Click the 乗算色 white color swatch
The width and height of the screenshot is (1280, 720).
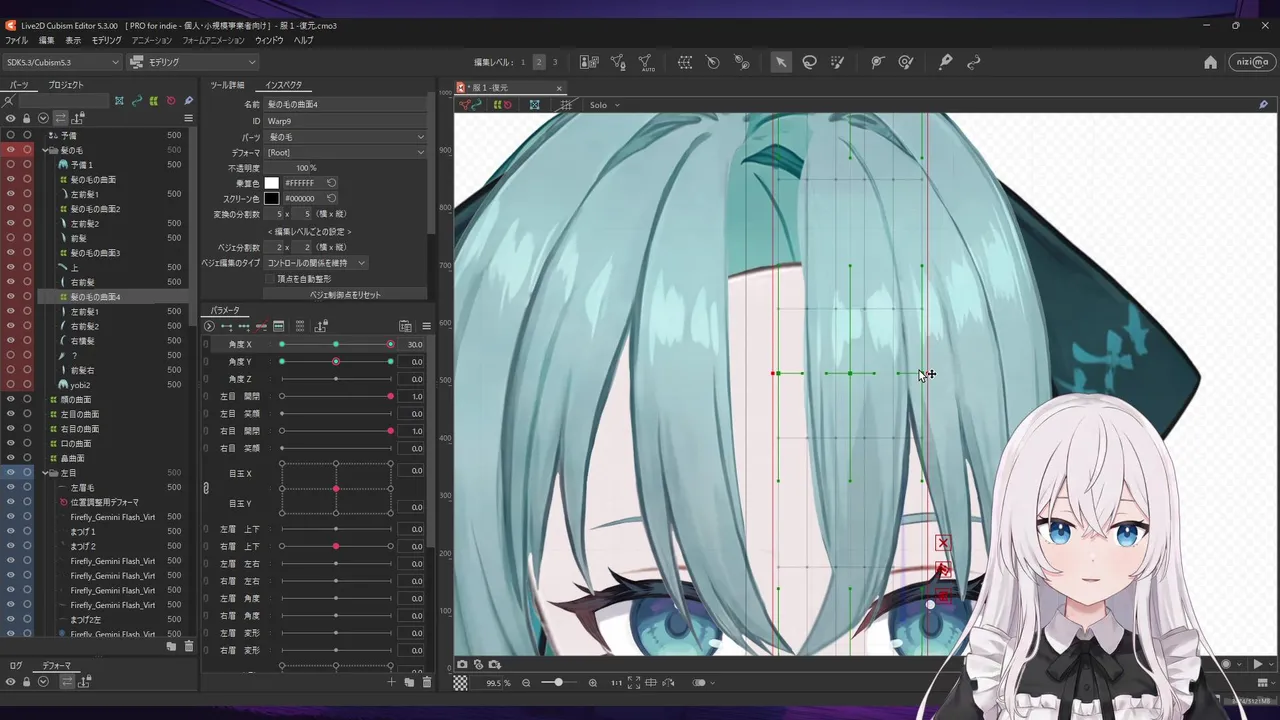coord(271,183)
